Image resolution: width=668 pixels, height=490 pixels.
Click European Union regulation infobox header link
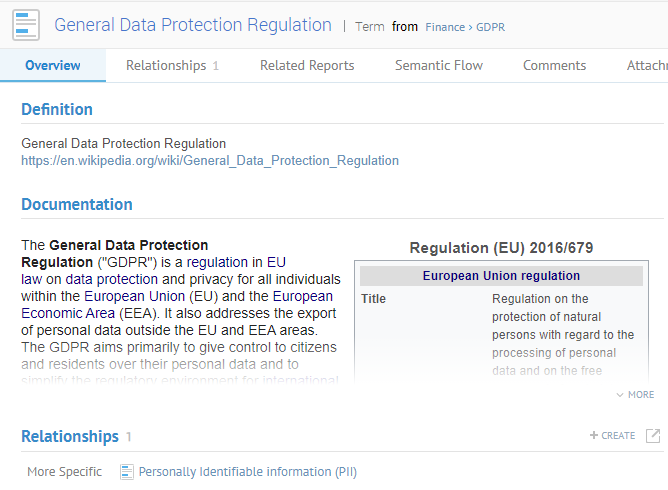click(x=501, y=276)
